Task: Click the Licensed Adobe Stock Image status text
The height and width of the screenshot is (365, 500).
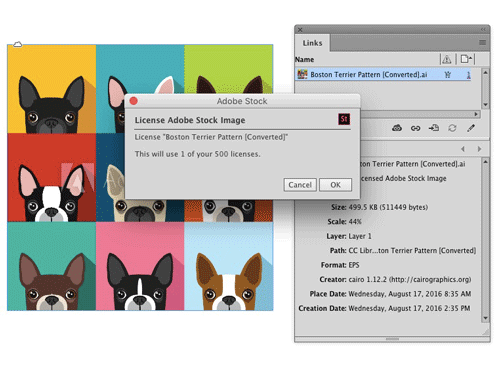Action: [x=403, y=178]
